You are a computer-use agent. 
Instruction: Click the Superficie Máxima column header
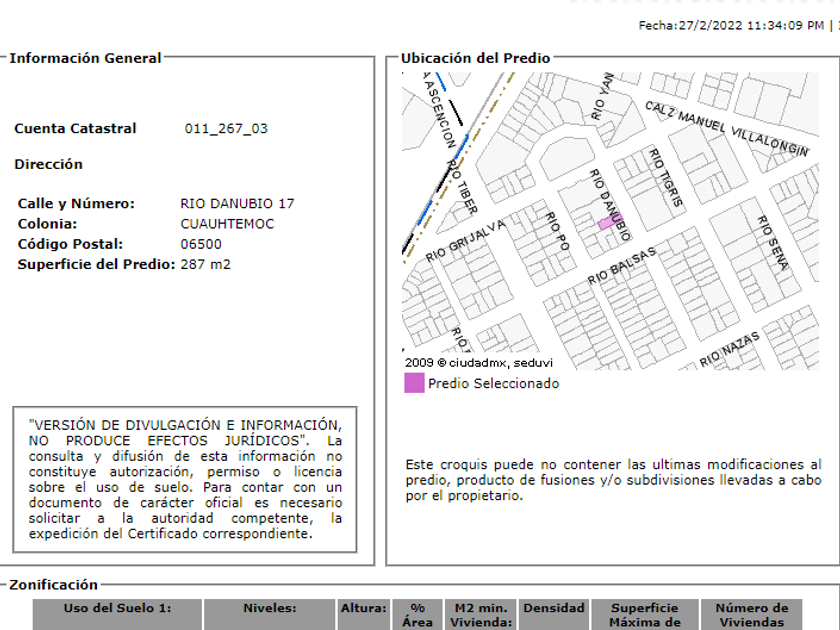[x=645, y=614]
